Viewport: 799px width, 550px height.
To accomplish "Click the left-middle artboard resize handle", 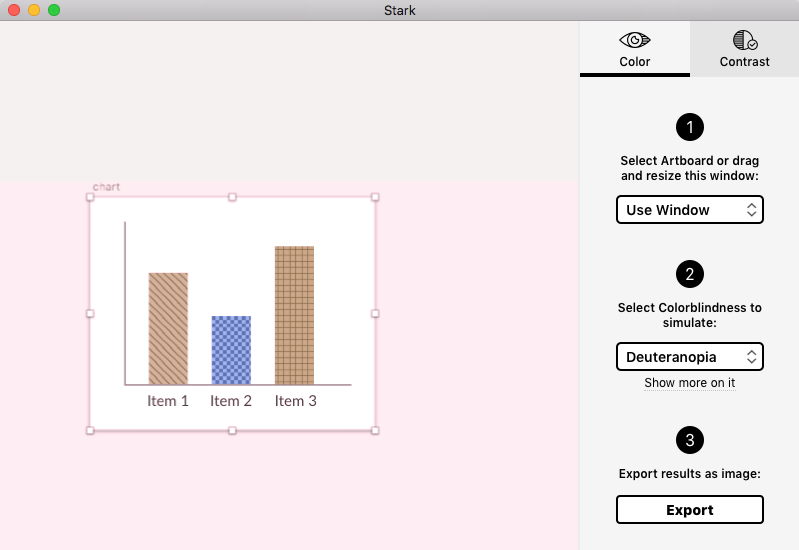I will point(90,313).
